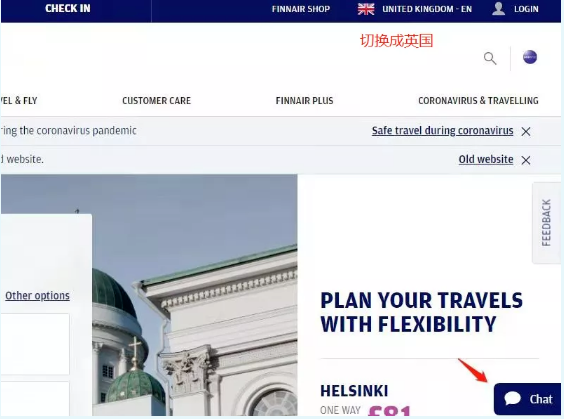Screen dimensions: 564x419
Task: Follow the Safe travel during coronavirus link
Action: tap(442, 131)
